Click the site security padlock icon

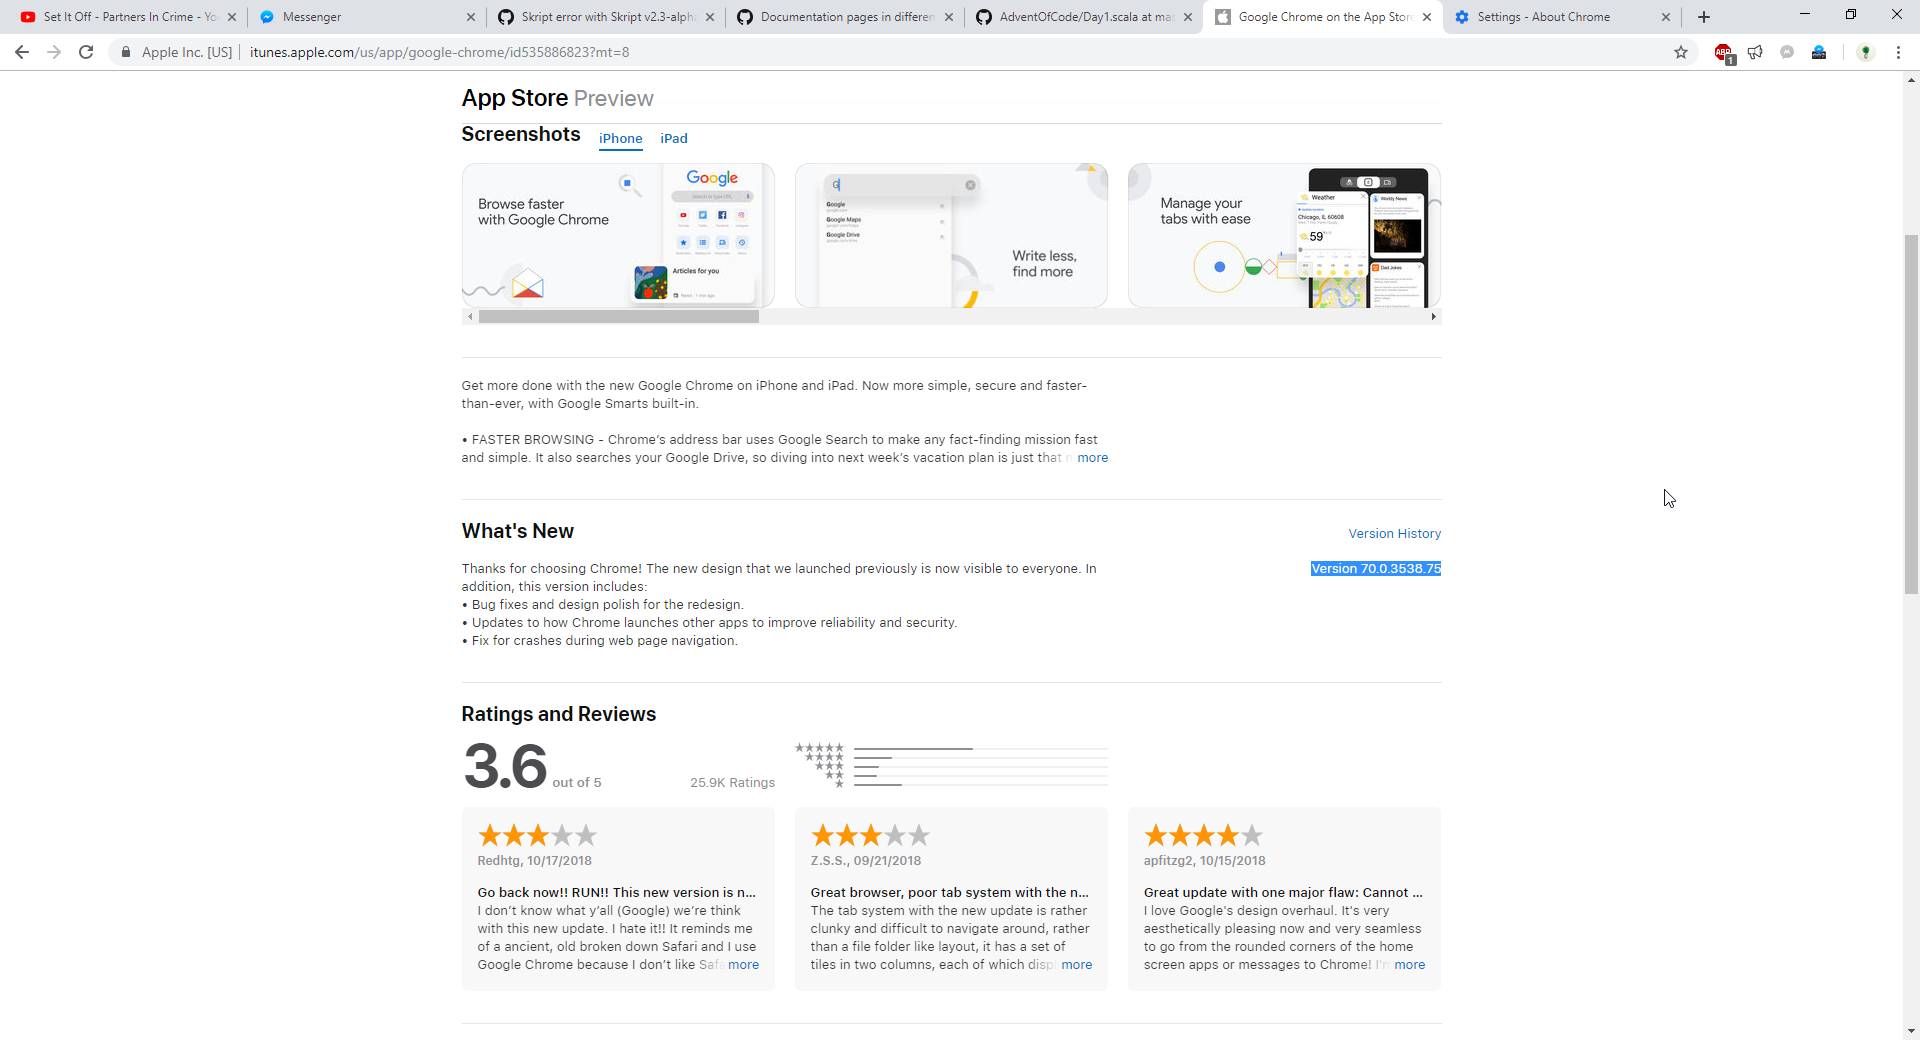[125, 52]
